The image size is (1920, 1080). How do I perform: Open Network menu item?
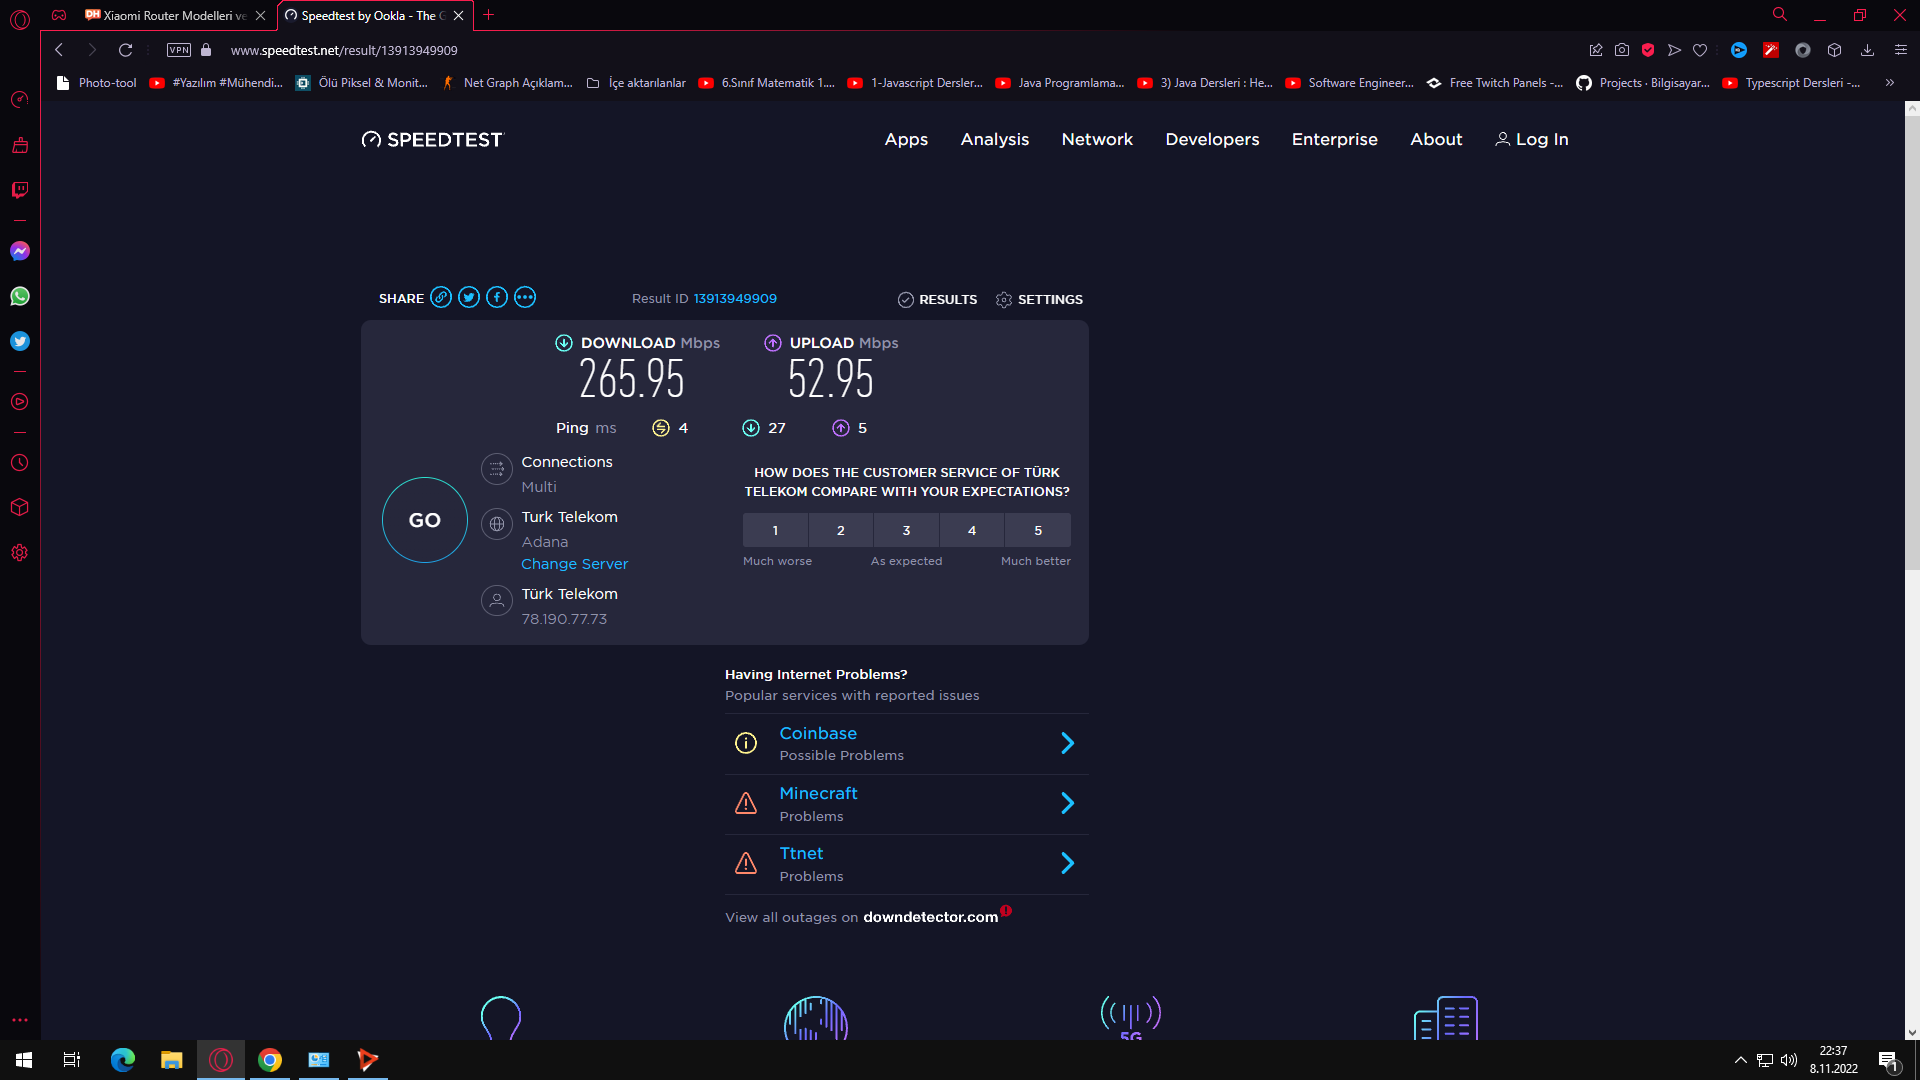[1097, 139]
